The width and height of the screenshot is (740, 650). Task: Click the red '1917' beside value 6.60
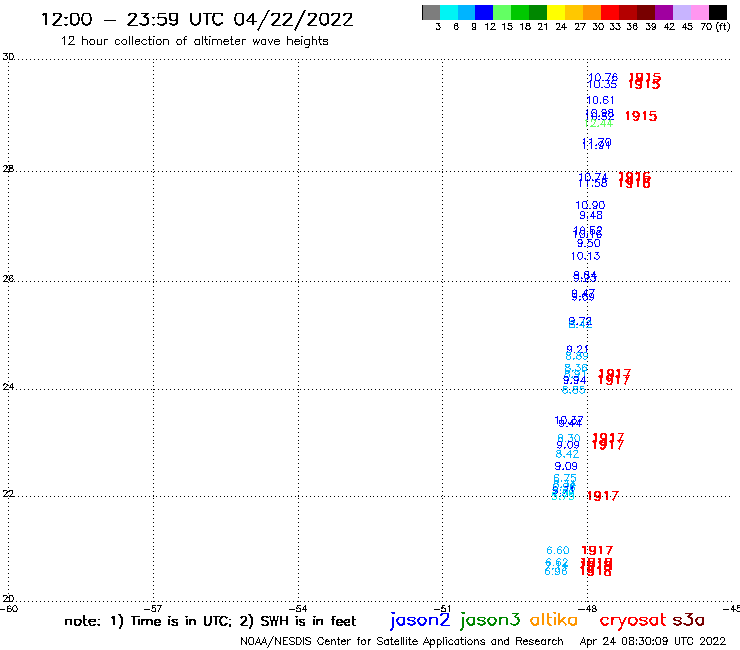(x=597, y=550)
